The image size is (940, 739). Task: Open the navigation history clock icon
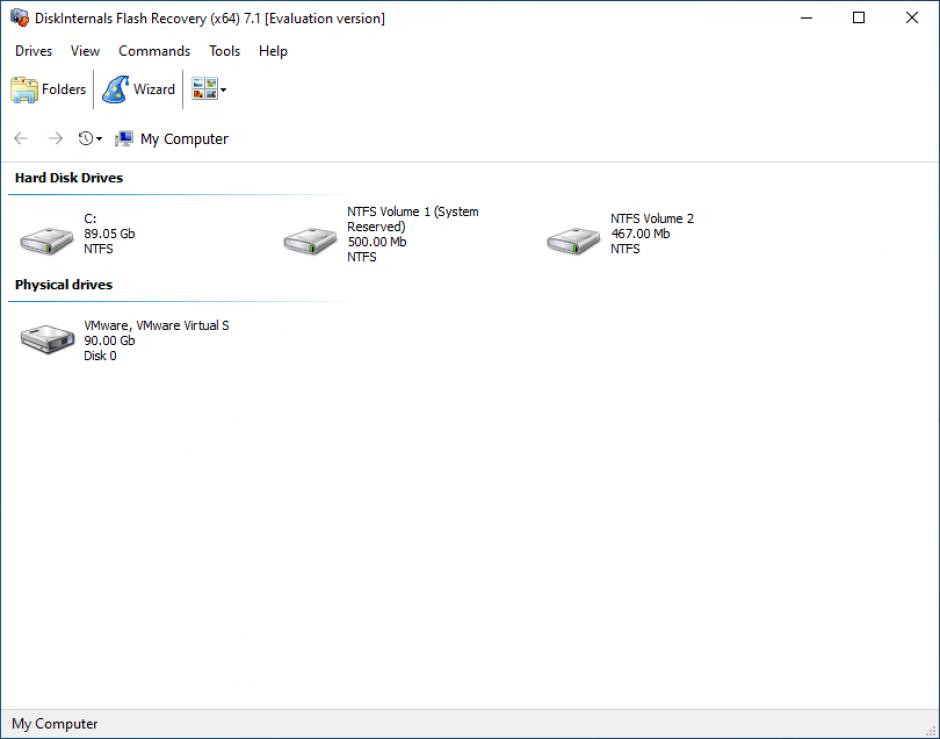[86, 138]
